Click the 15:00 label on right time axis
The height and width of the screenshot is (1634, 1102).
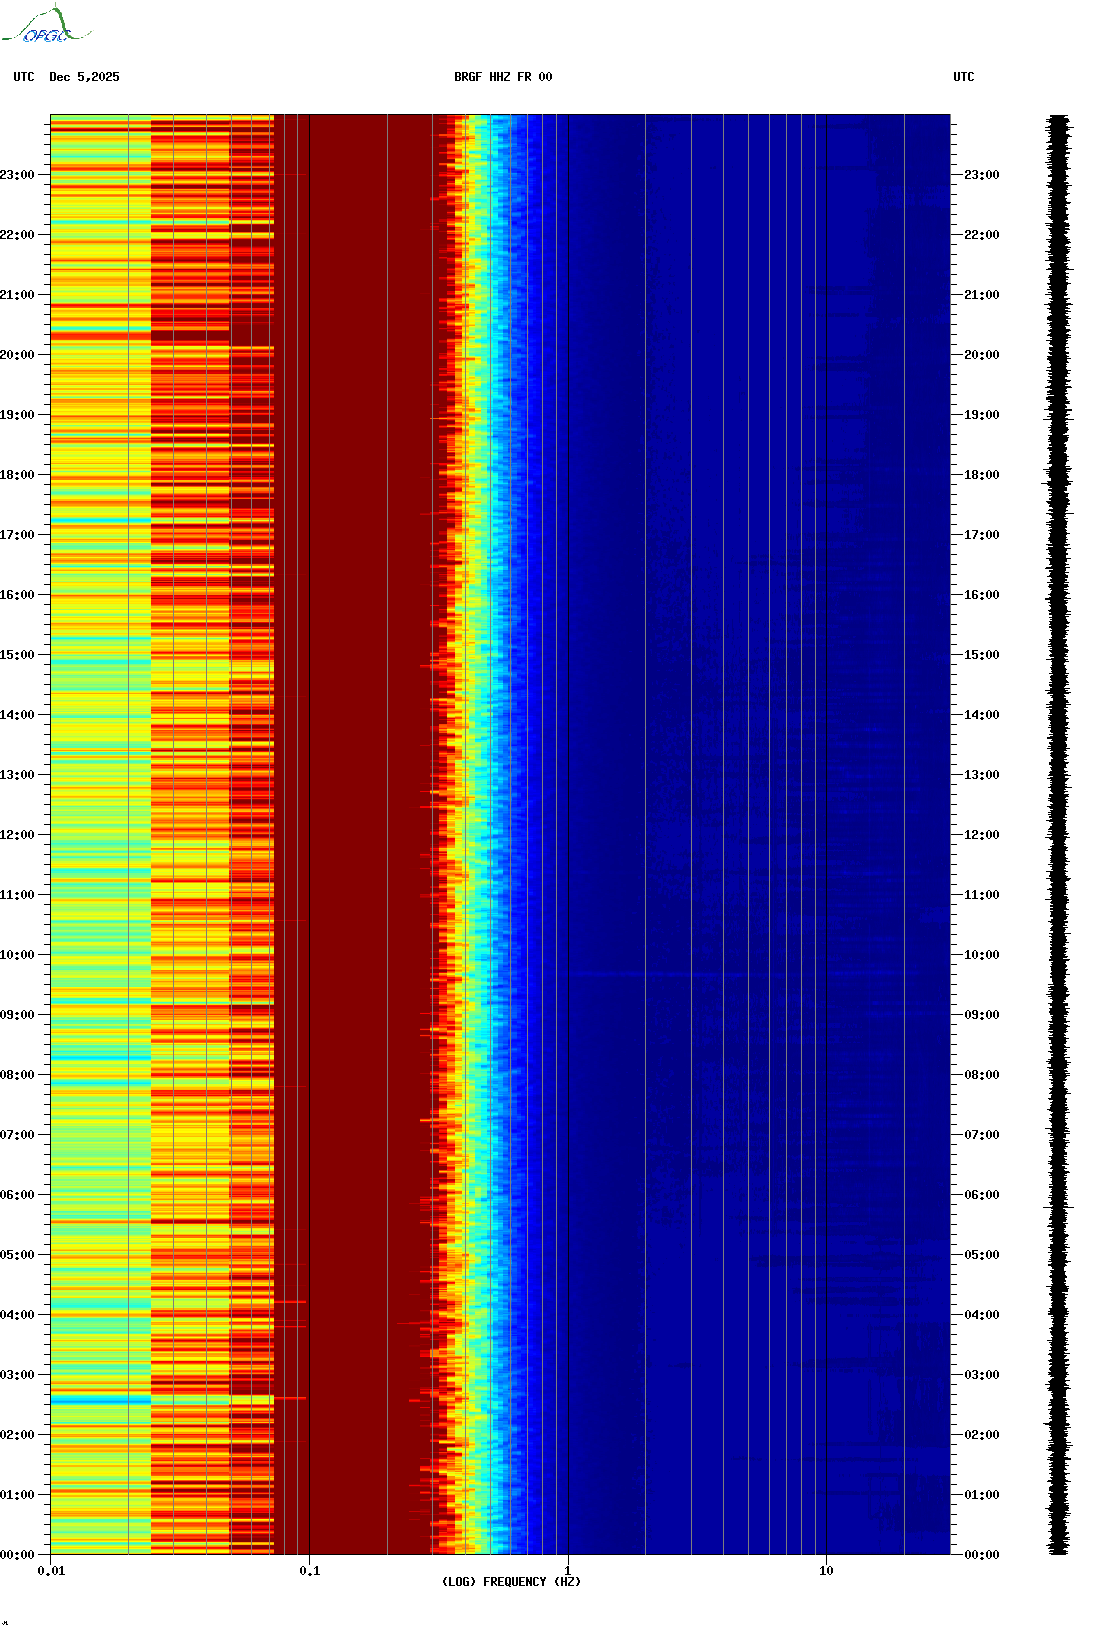point(981,655)
